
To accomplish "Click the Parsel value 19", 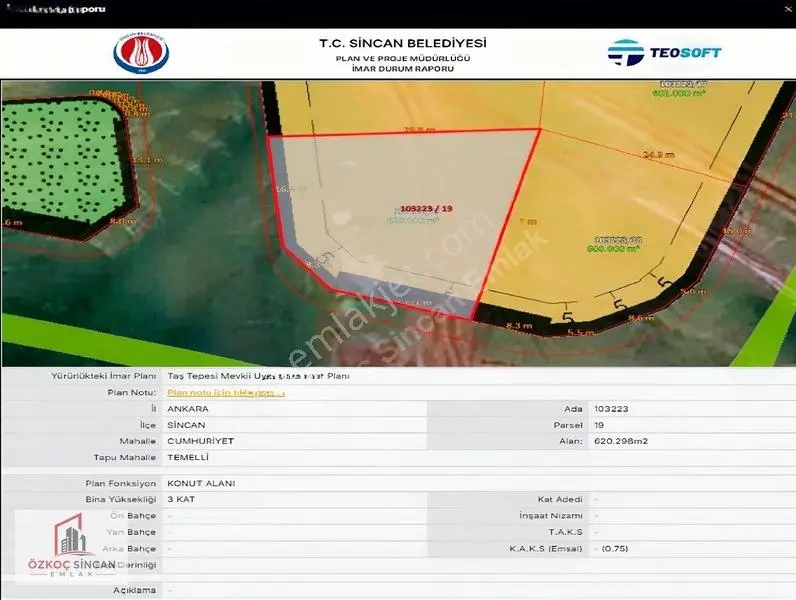I will pos(599,425).
